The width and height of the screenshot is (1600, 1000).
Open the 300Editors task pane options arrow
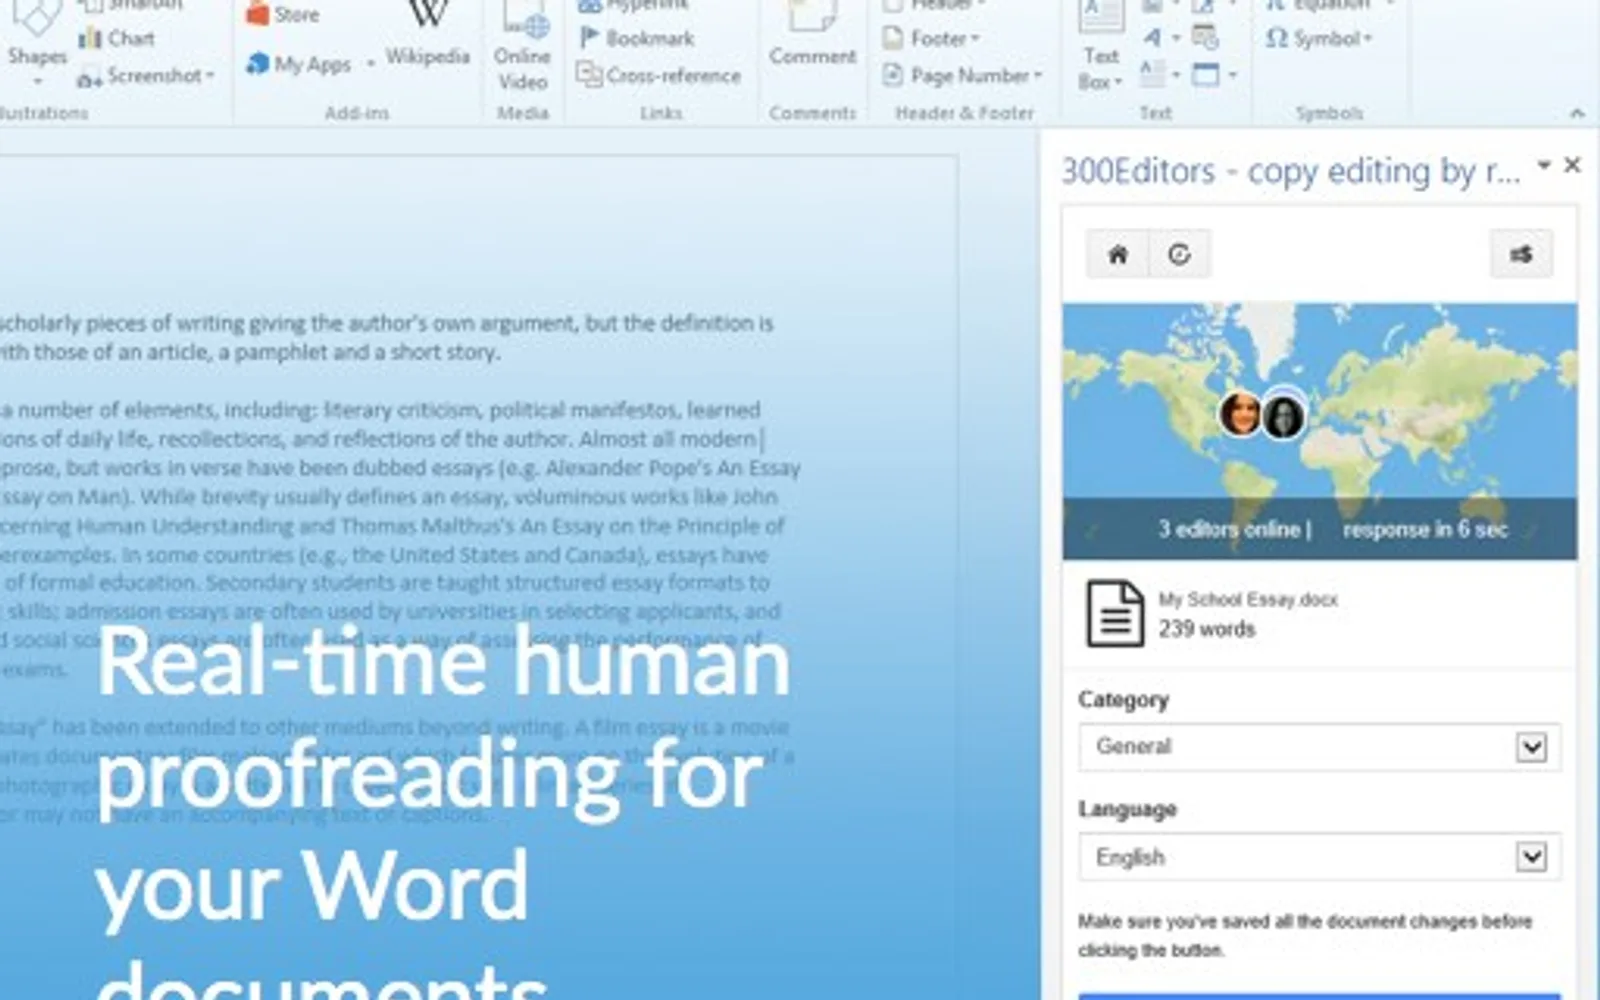coord(1544,165)
